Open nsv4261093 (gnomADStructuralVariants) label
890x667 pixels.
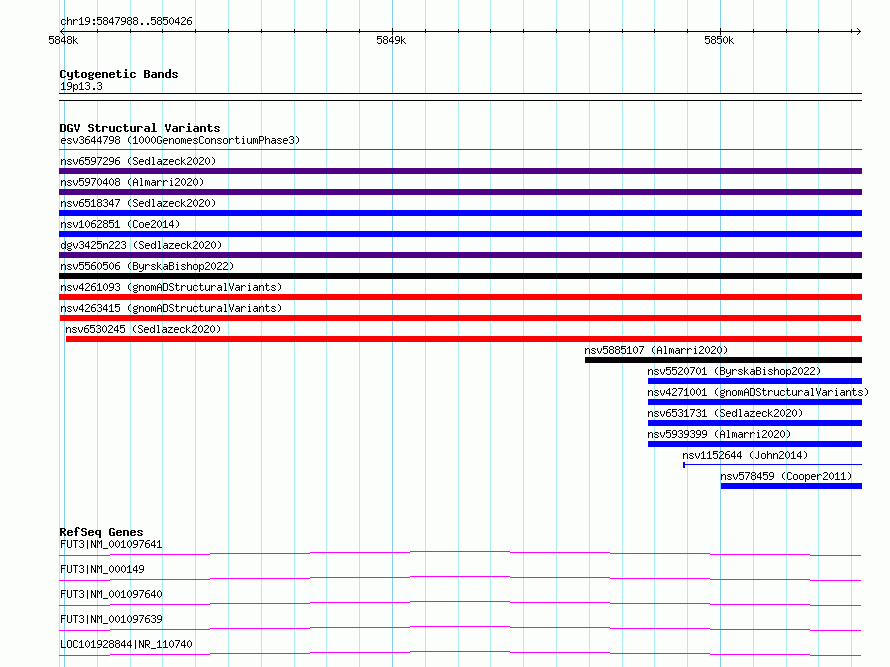point(171,287)
